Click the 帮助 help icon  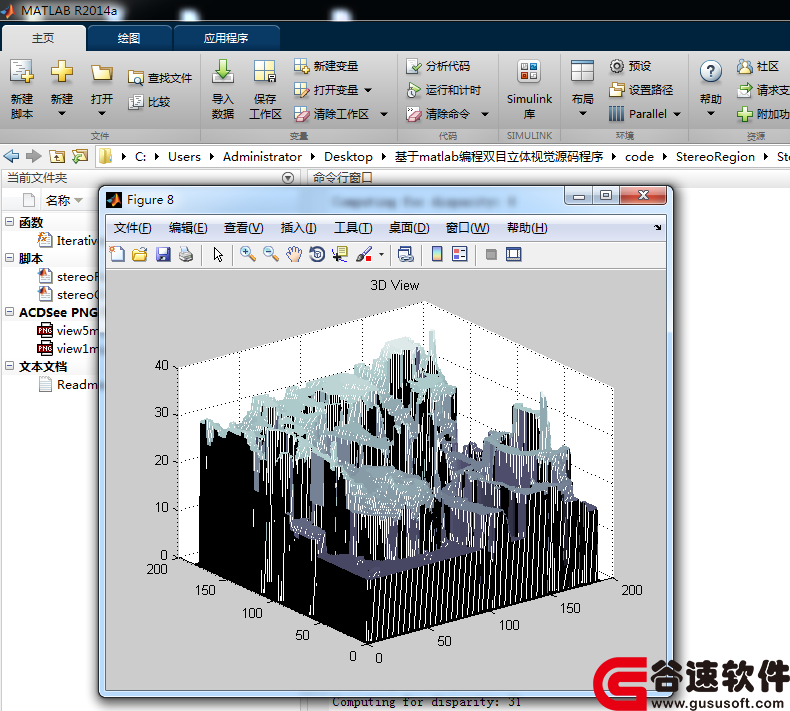(x=710, y=72)
